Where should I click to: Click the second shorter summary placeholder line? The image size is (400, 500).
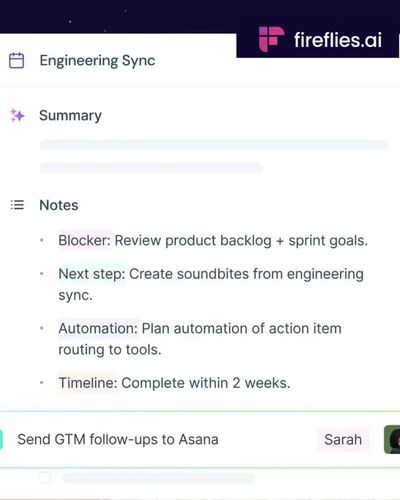151,167
